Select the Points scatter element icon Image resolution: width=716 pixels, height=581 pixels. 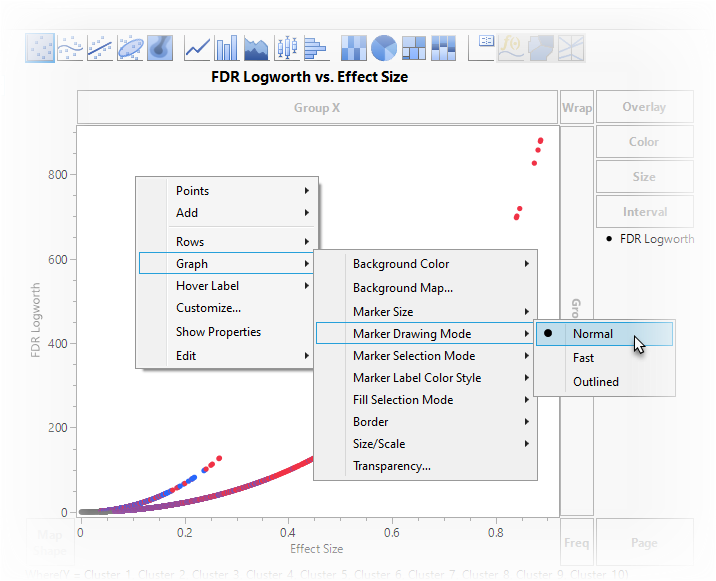tap(40, 47)
